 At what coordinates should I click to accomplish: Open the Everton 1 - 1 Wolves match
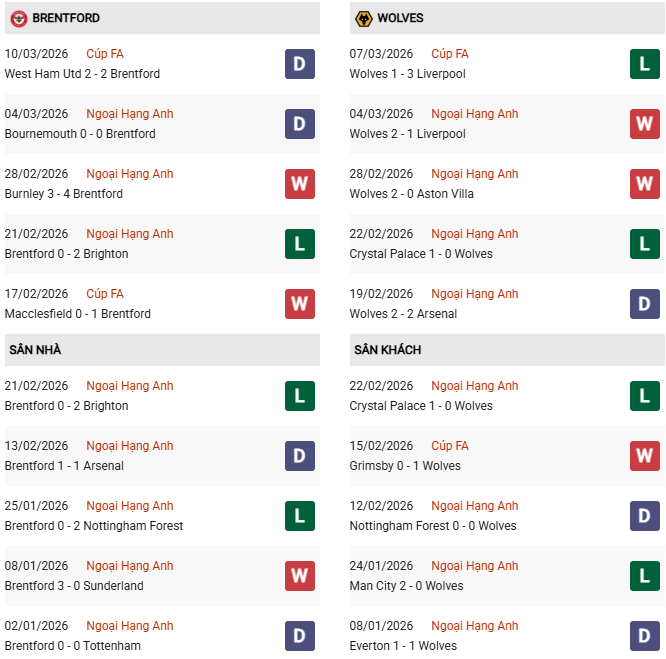(x=403, y=646)
